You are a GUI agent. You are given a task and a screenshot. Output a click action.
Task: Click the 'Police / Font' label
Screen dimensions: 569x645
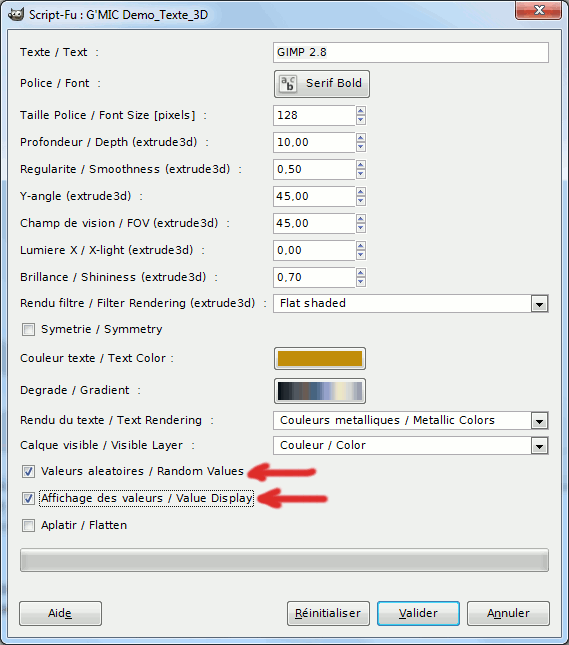point(55,83)
